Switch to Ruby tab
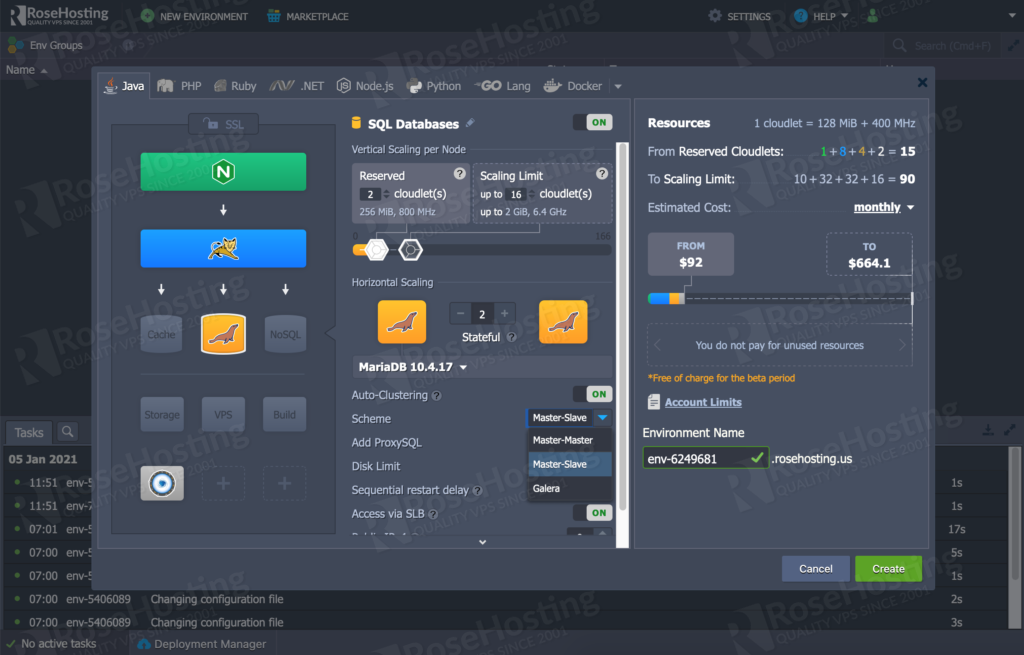1024x655 pixels. [x=235, y=86]
